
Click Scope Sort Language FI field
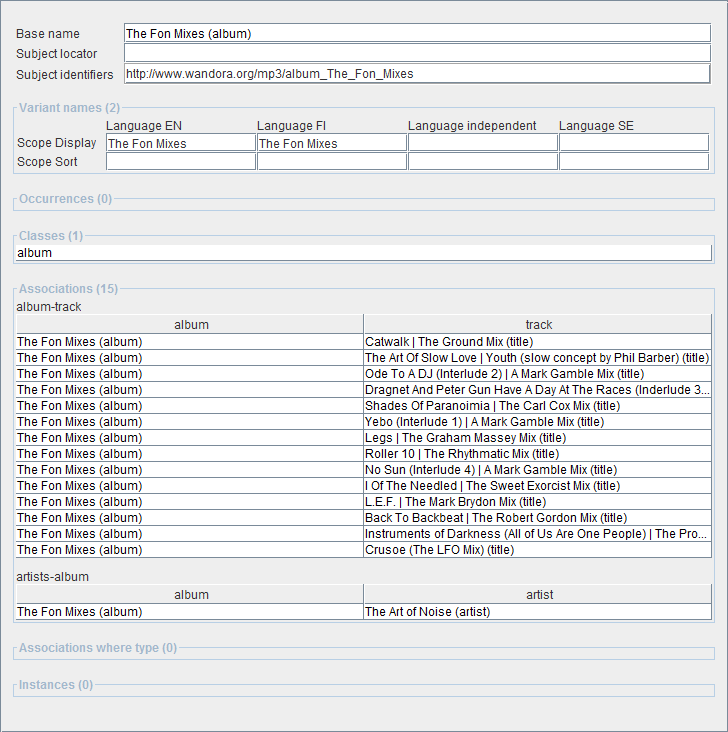point(332,162)
